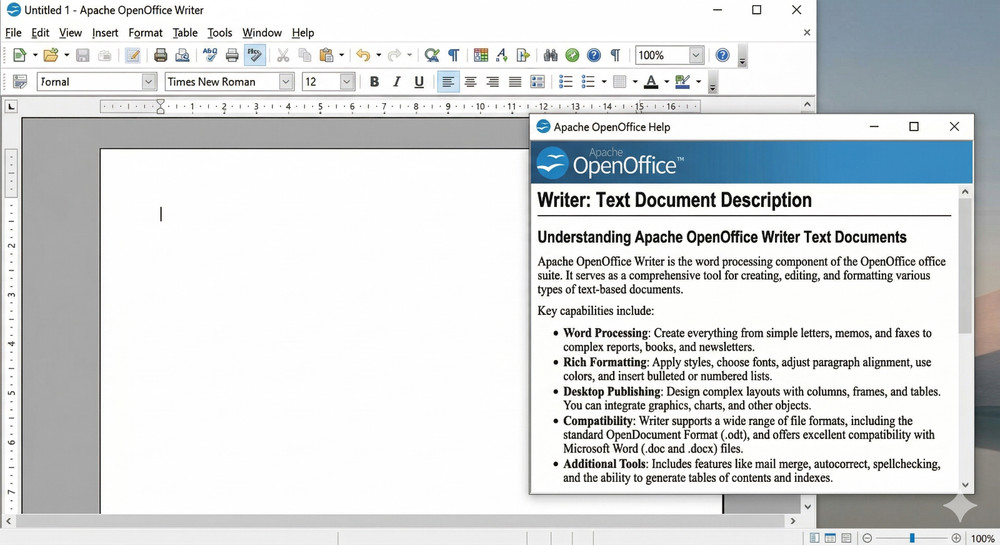Open the Tools menu
The width and height of the screenshot is (1000, 545).
coord(219,33)
